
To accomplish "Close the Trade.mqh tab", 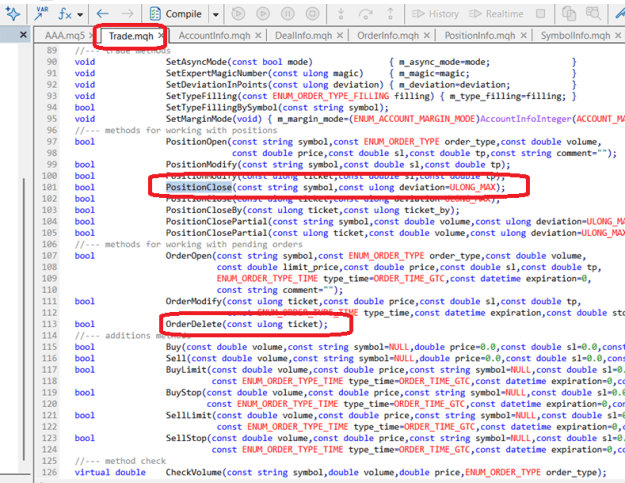I will pyautogui.click(x=160, y=35).
